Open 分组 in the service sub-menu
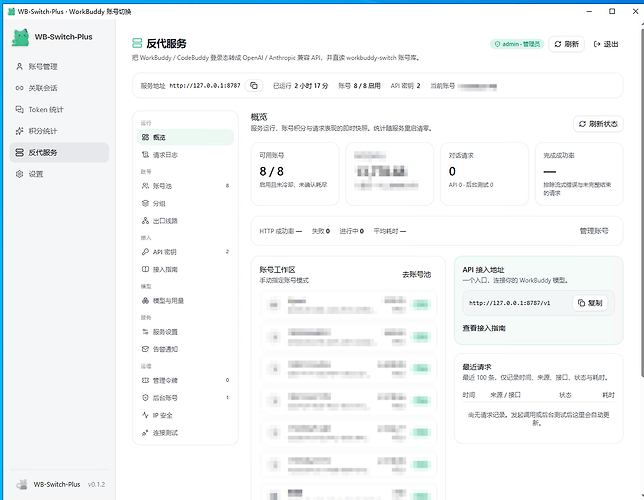The image size is (644, 500). [x=185, y=203]
